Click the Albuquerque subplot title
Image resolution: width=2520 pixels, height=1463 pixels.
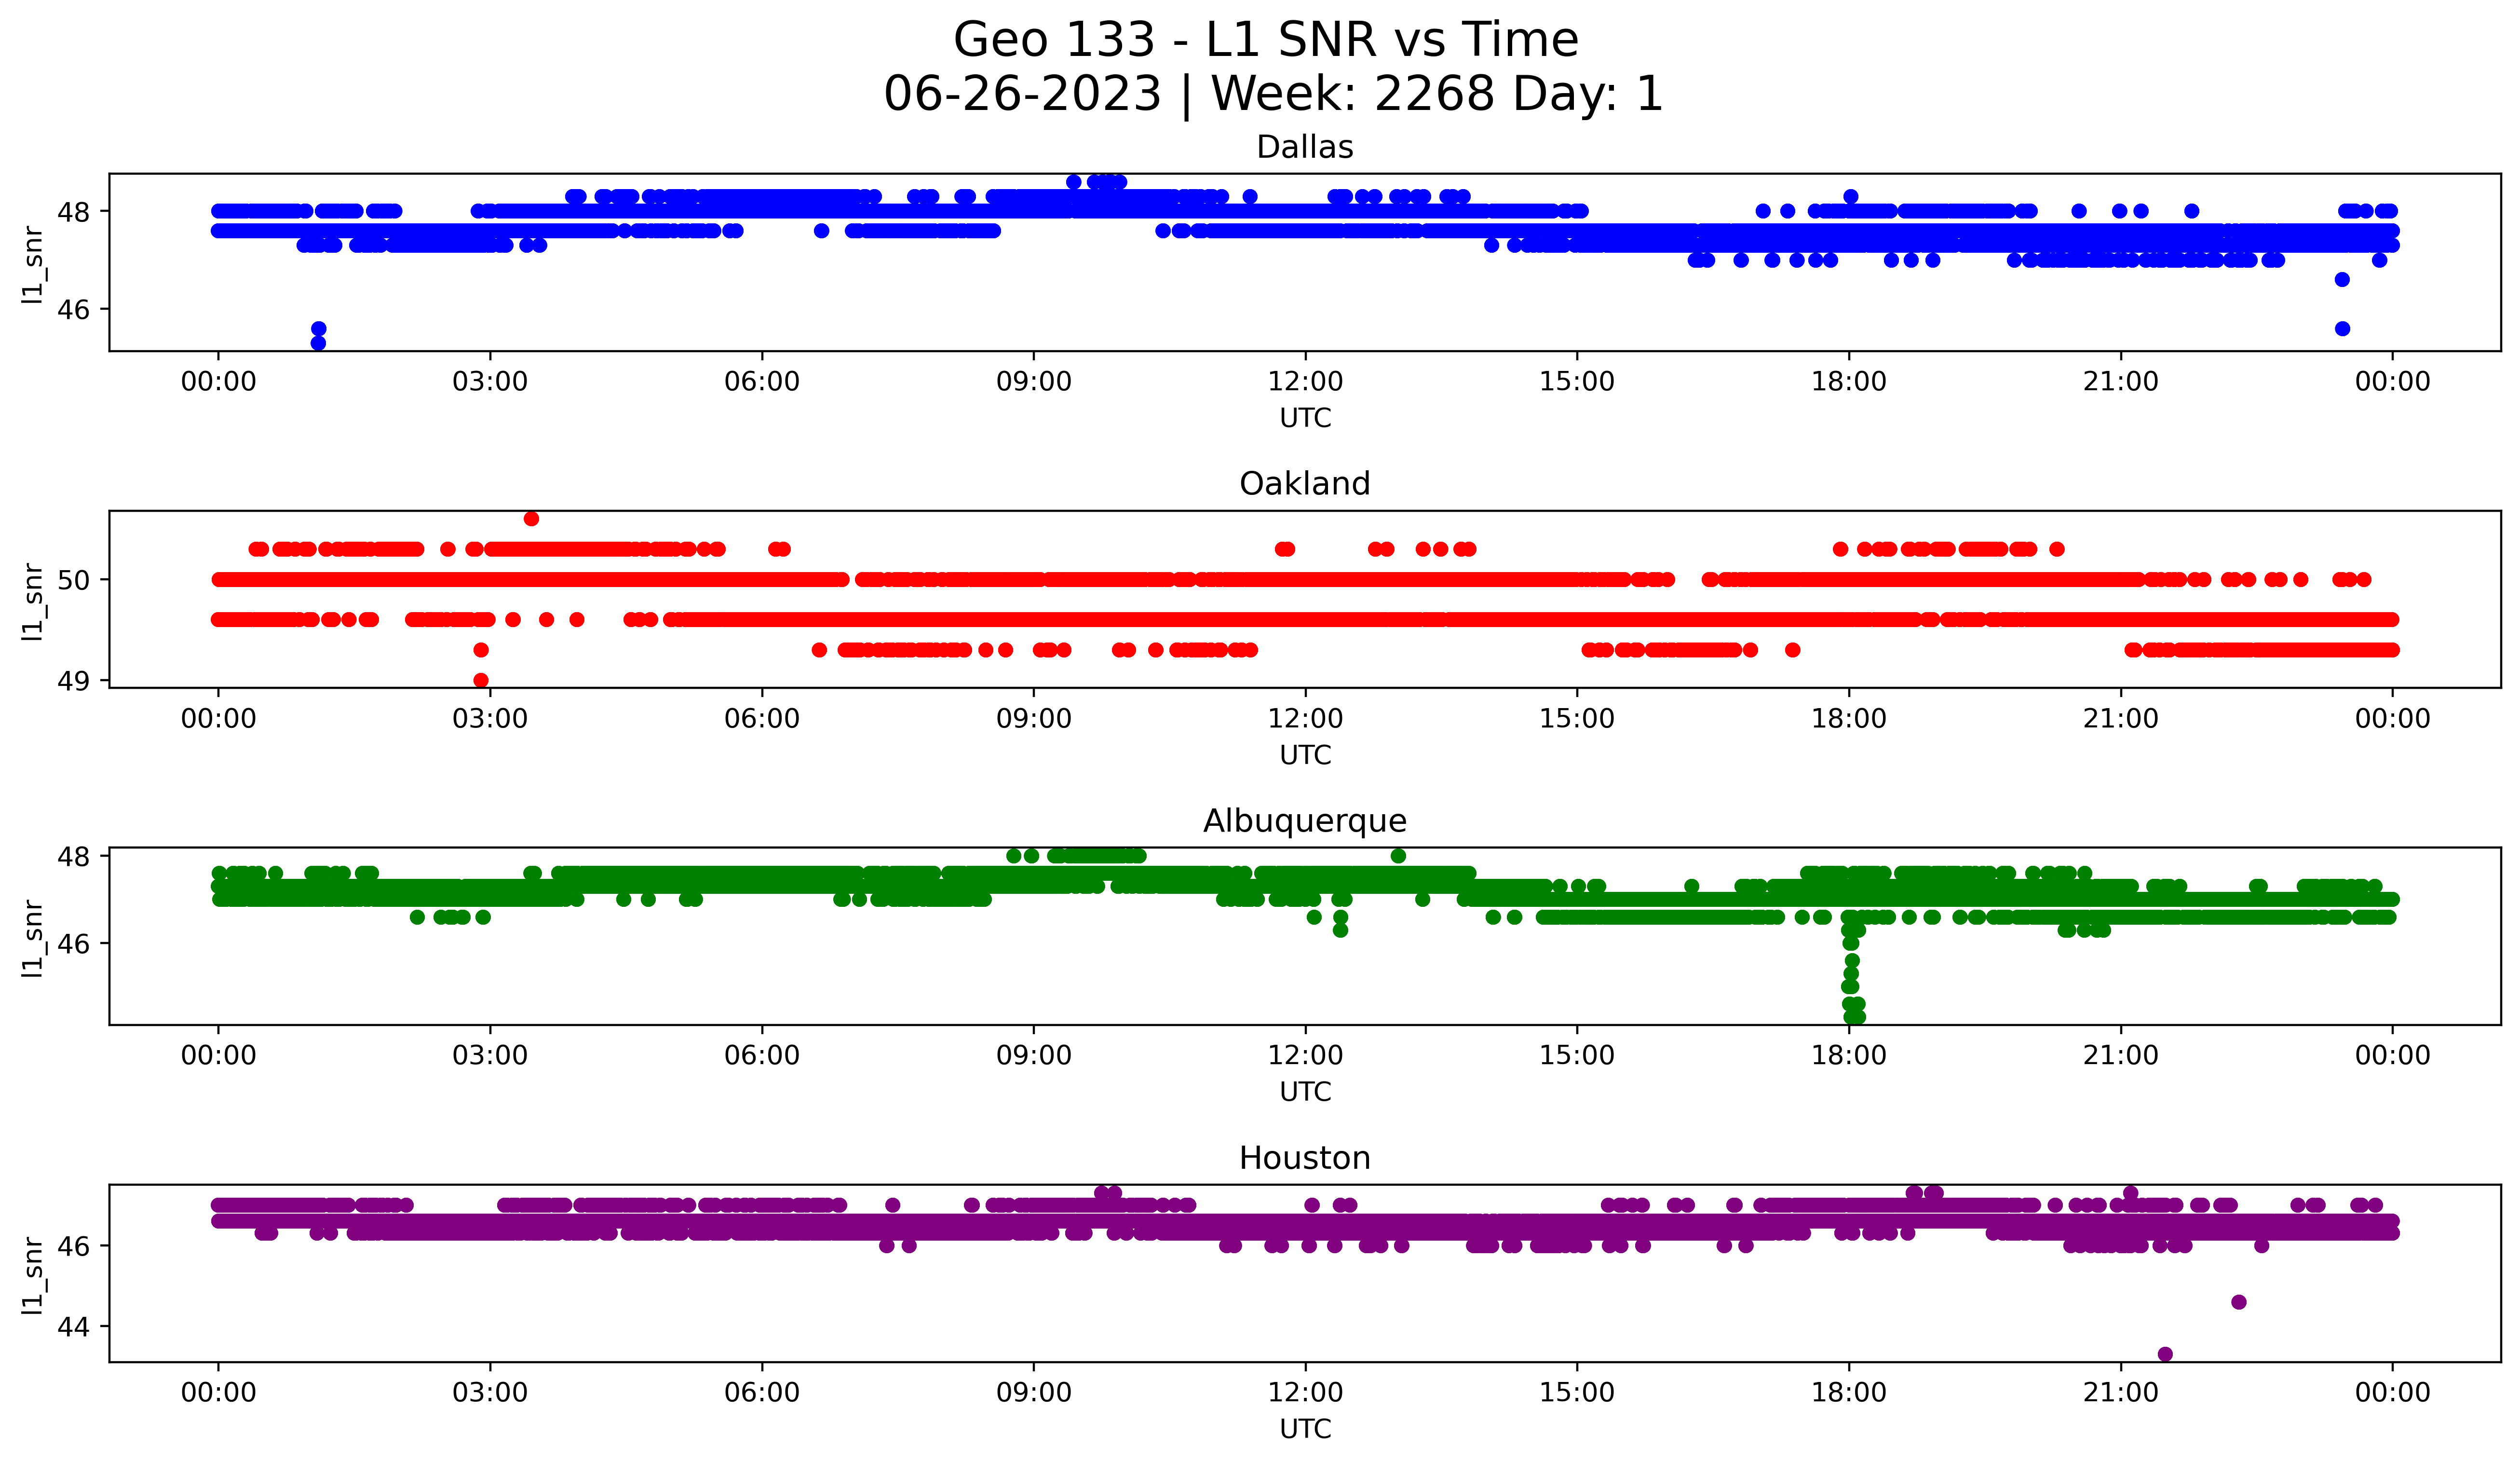coord(1304,821)
